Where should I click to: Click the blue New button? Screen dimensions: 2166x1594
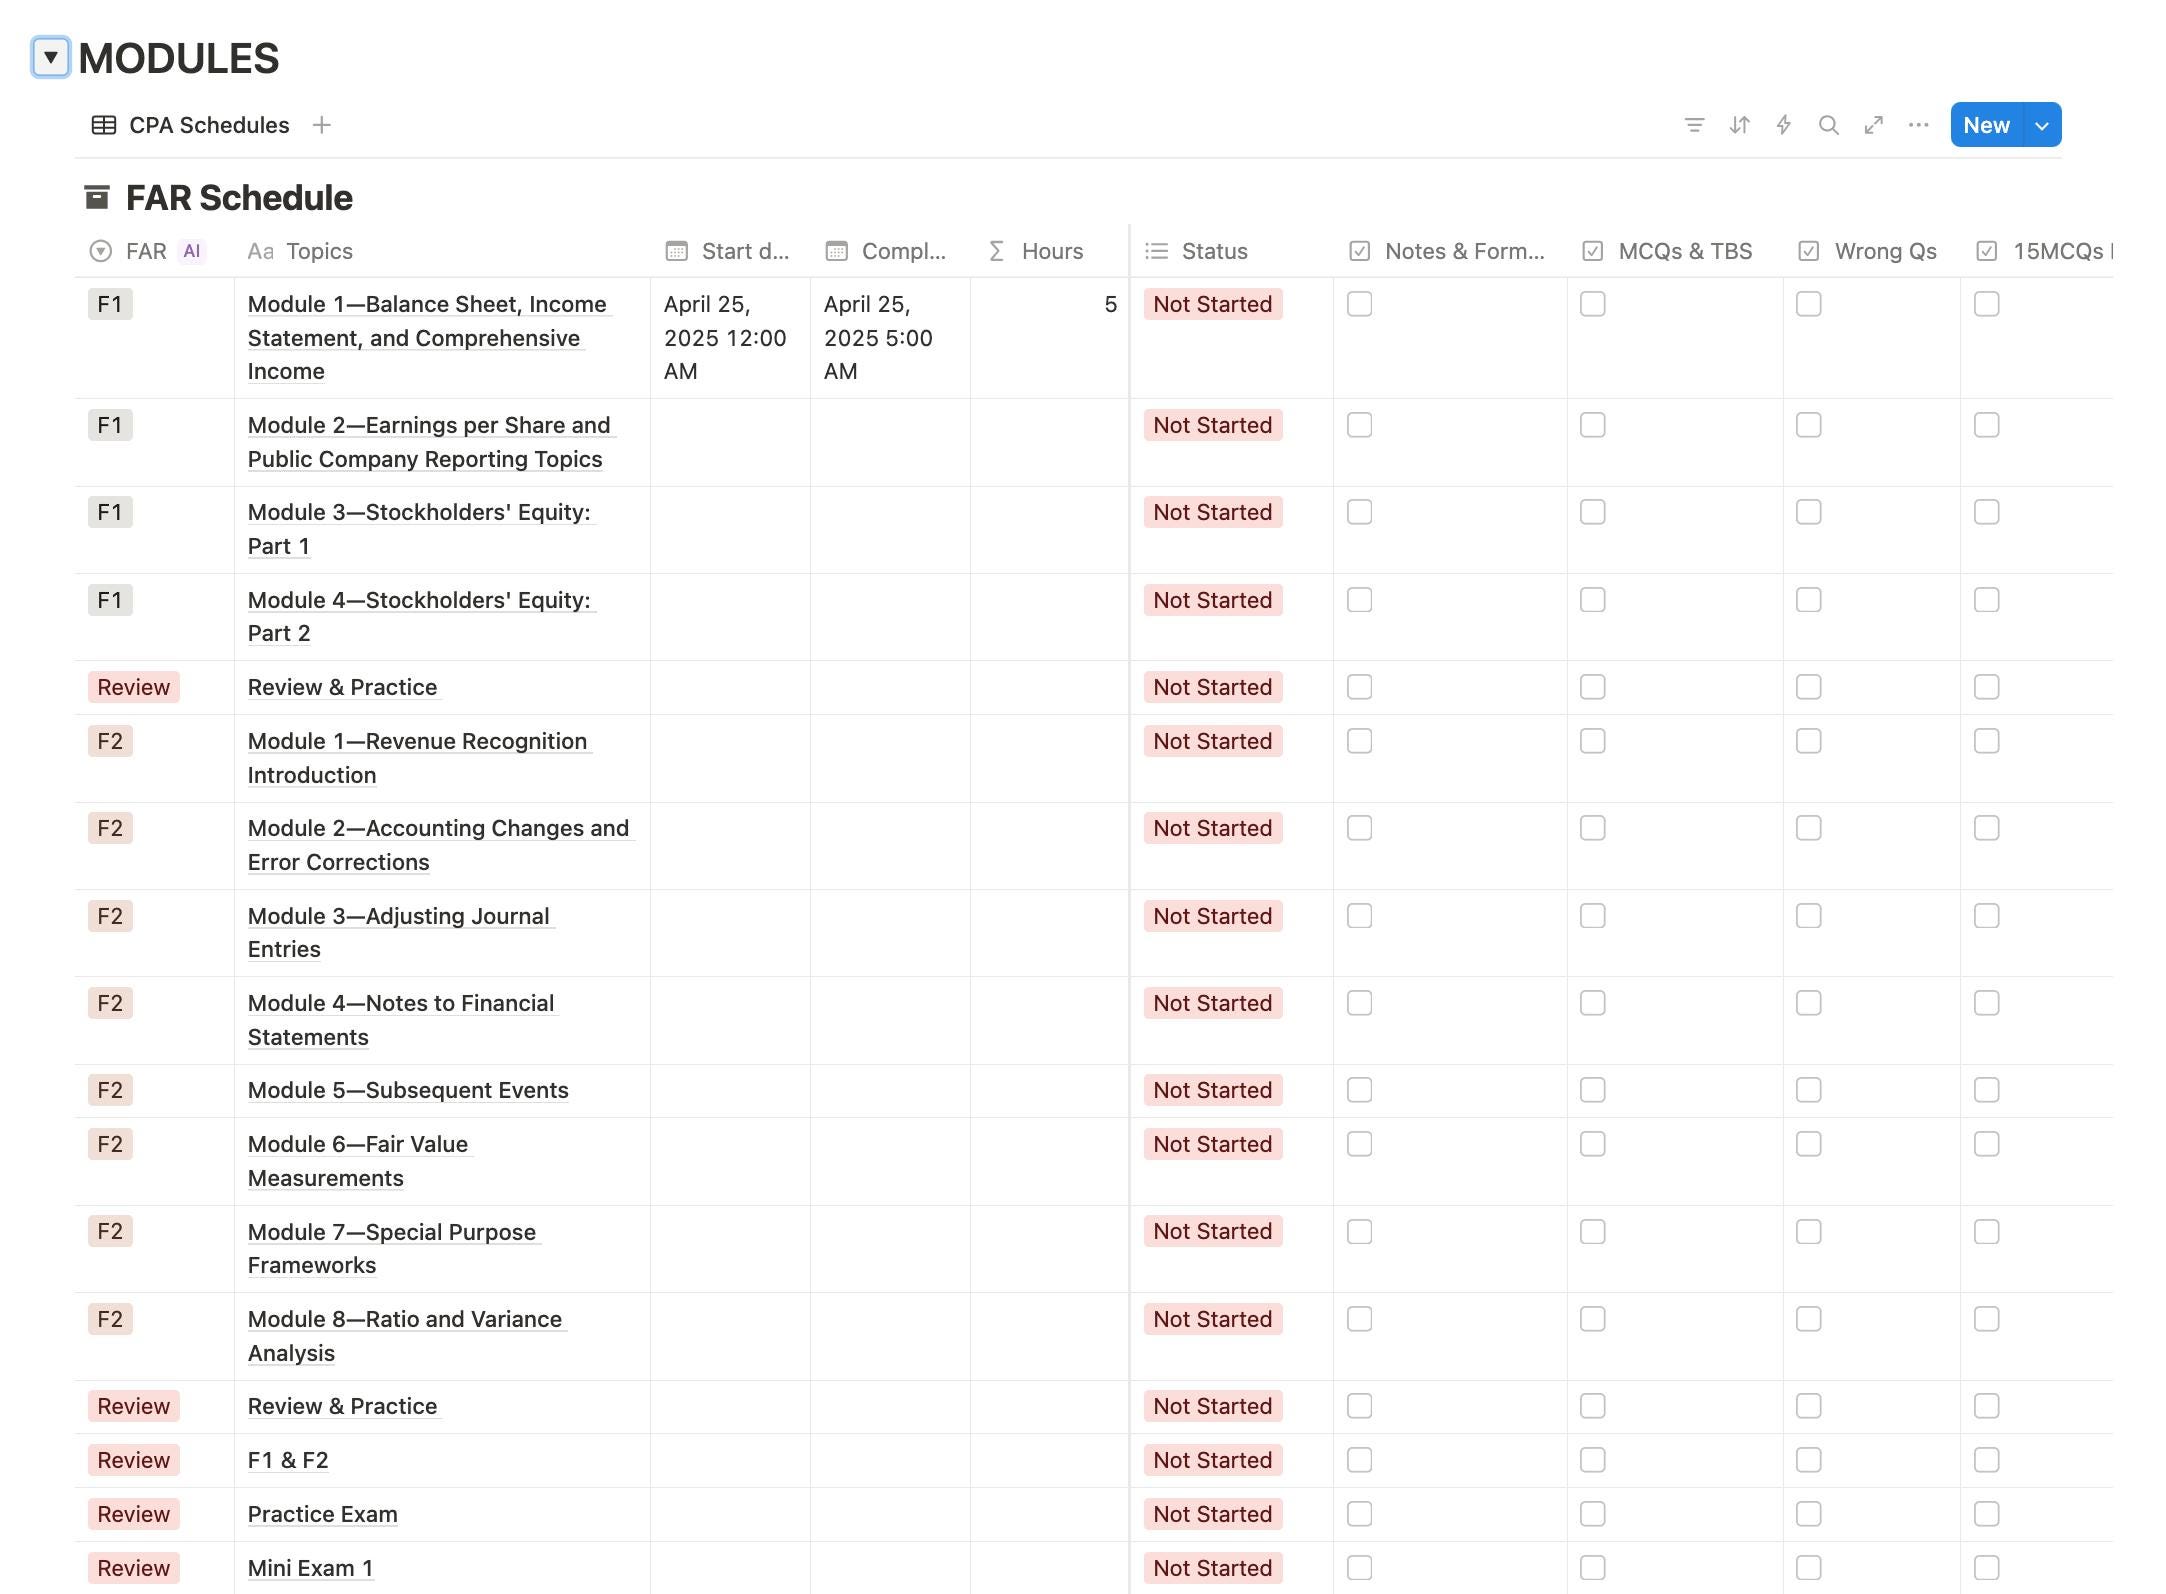(1986, 125)
